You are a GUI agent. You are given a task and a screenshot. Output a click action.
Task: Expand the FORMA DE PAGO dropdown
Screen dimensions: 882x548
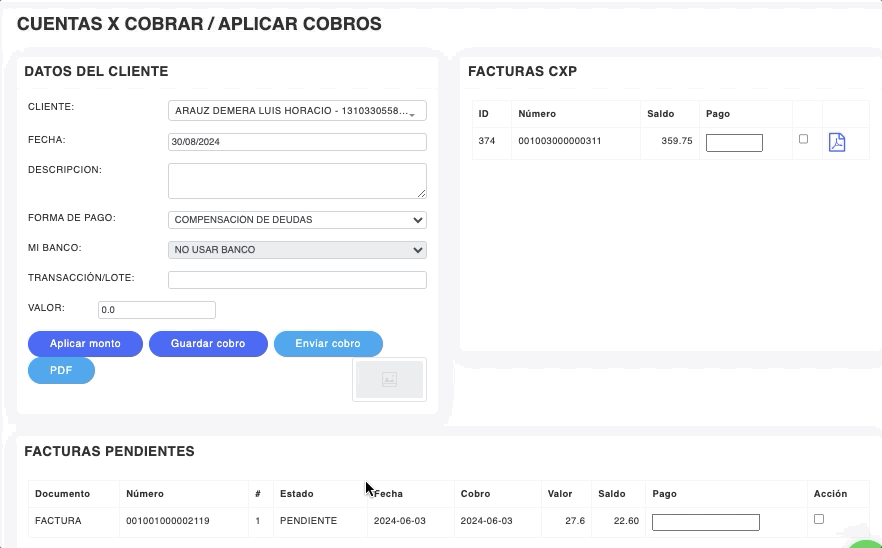[297, 220]
